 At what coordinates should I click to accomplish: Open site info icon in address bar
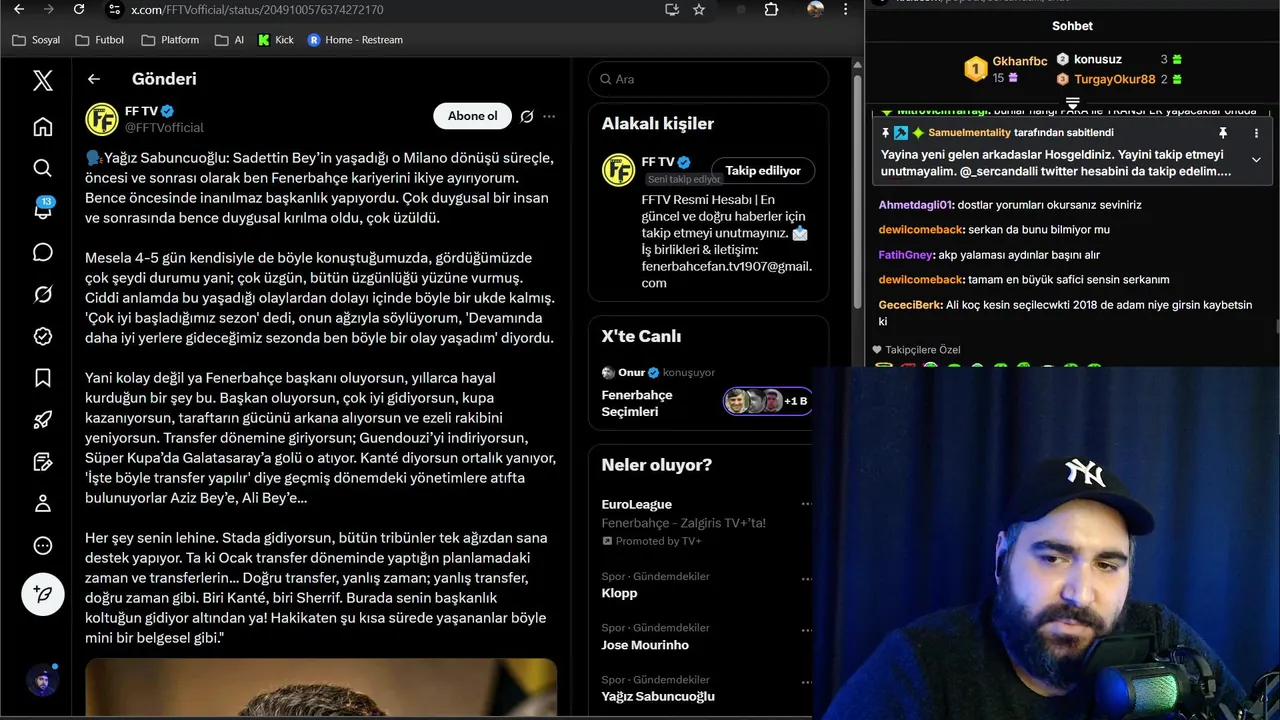pyautogui.click(x=114, y=9)
